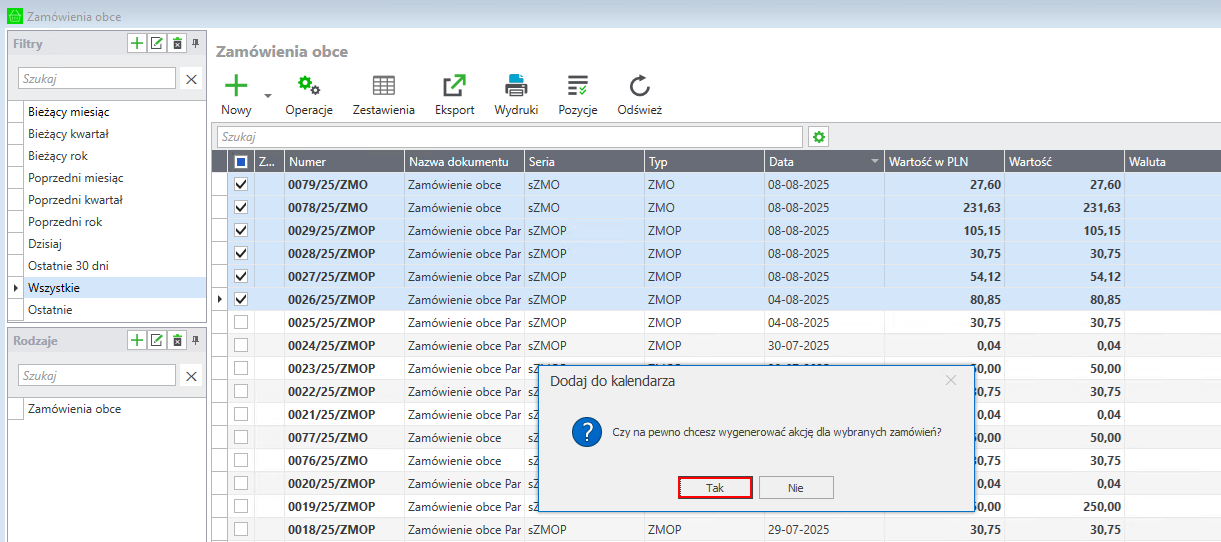Click the Eksport icon
Screen dimensions: 1221x542
pyautogui.click(x=454, y=87)
